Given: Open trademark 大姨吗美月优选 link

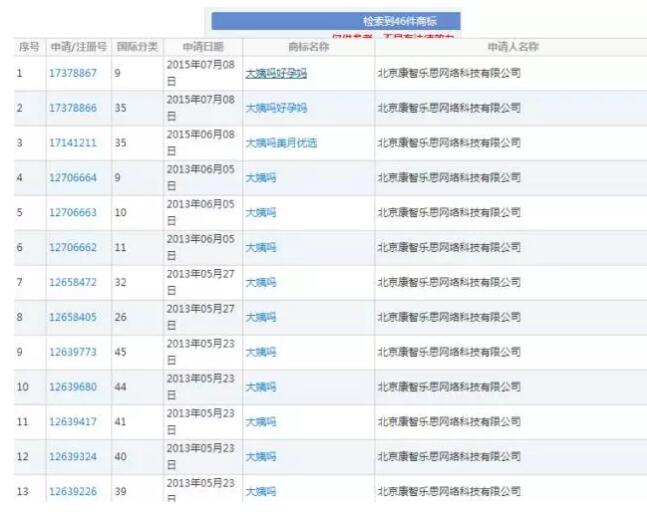Looking at the screenshot, I should click(281, 143).
